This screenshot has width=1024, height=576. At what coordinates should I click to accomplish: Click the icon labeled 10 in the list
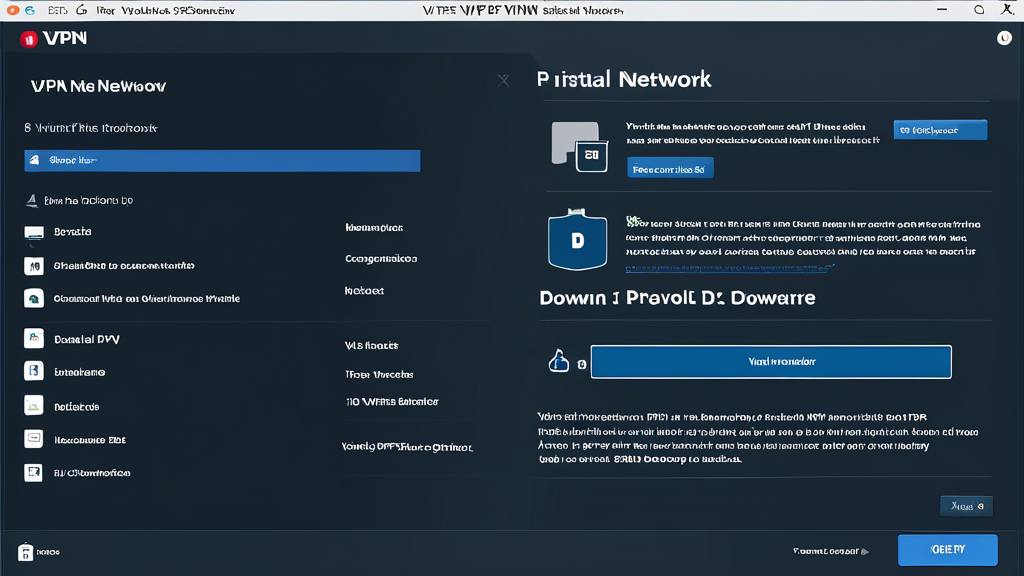[x=34, y=266]
